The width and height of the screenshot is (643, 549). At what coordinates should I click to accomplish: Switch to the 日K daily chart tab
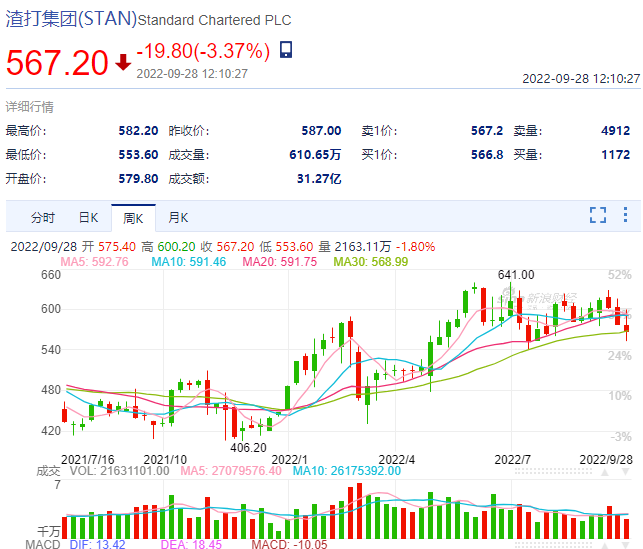point(89,217)
